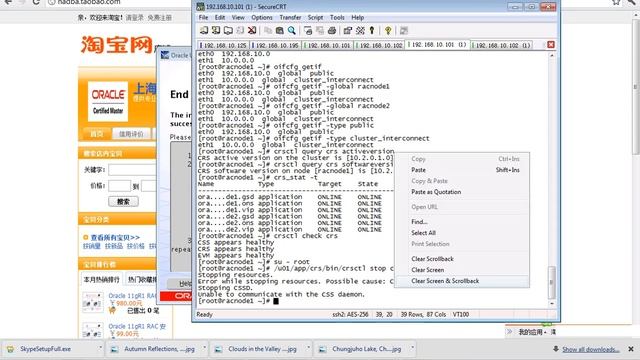Click the Oracle 11gR1 RAC product link at ¥980

133,296
